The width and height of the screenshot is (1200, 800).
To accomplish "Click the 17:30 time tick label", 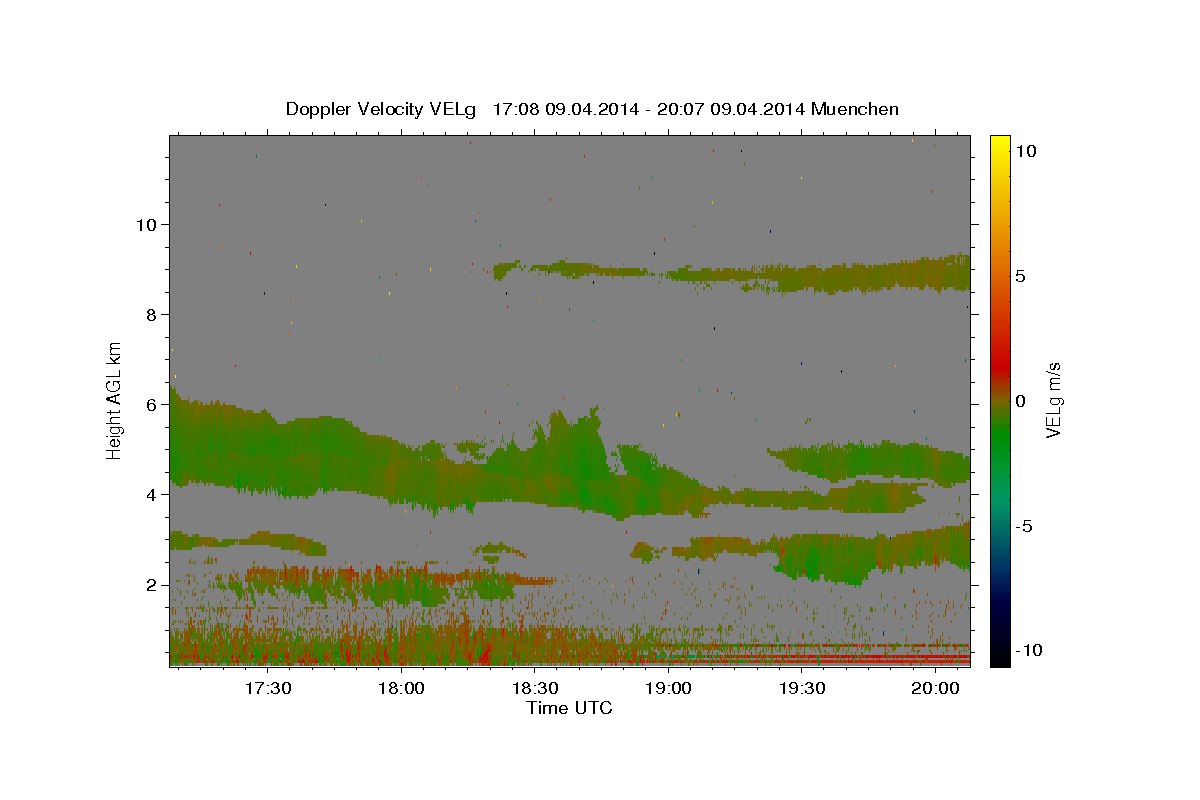I will pos(267,688).
